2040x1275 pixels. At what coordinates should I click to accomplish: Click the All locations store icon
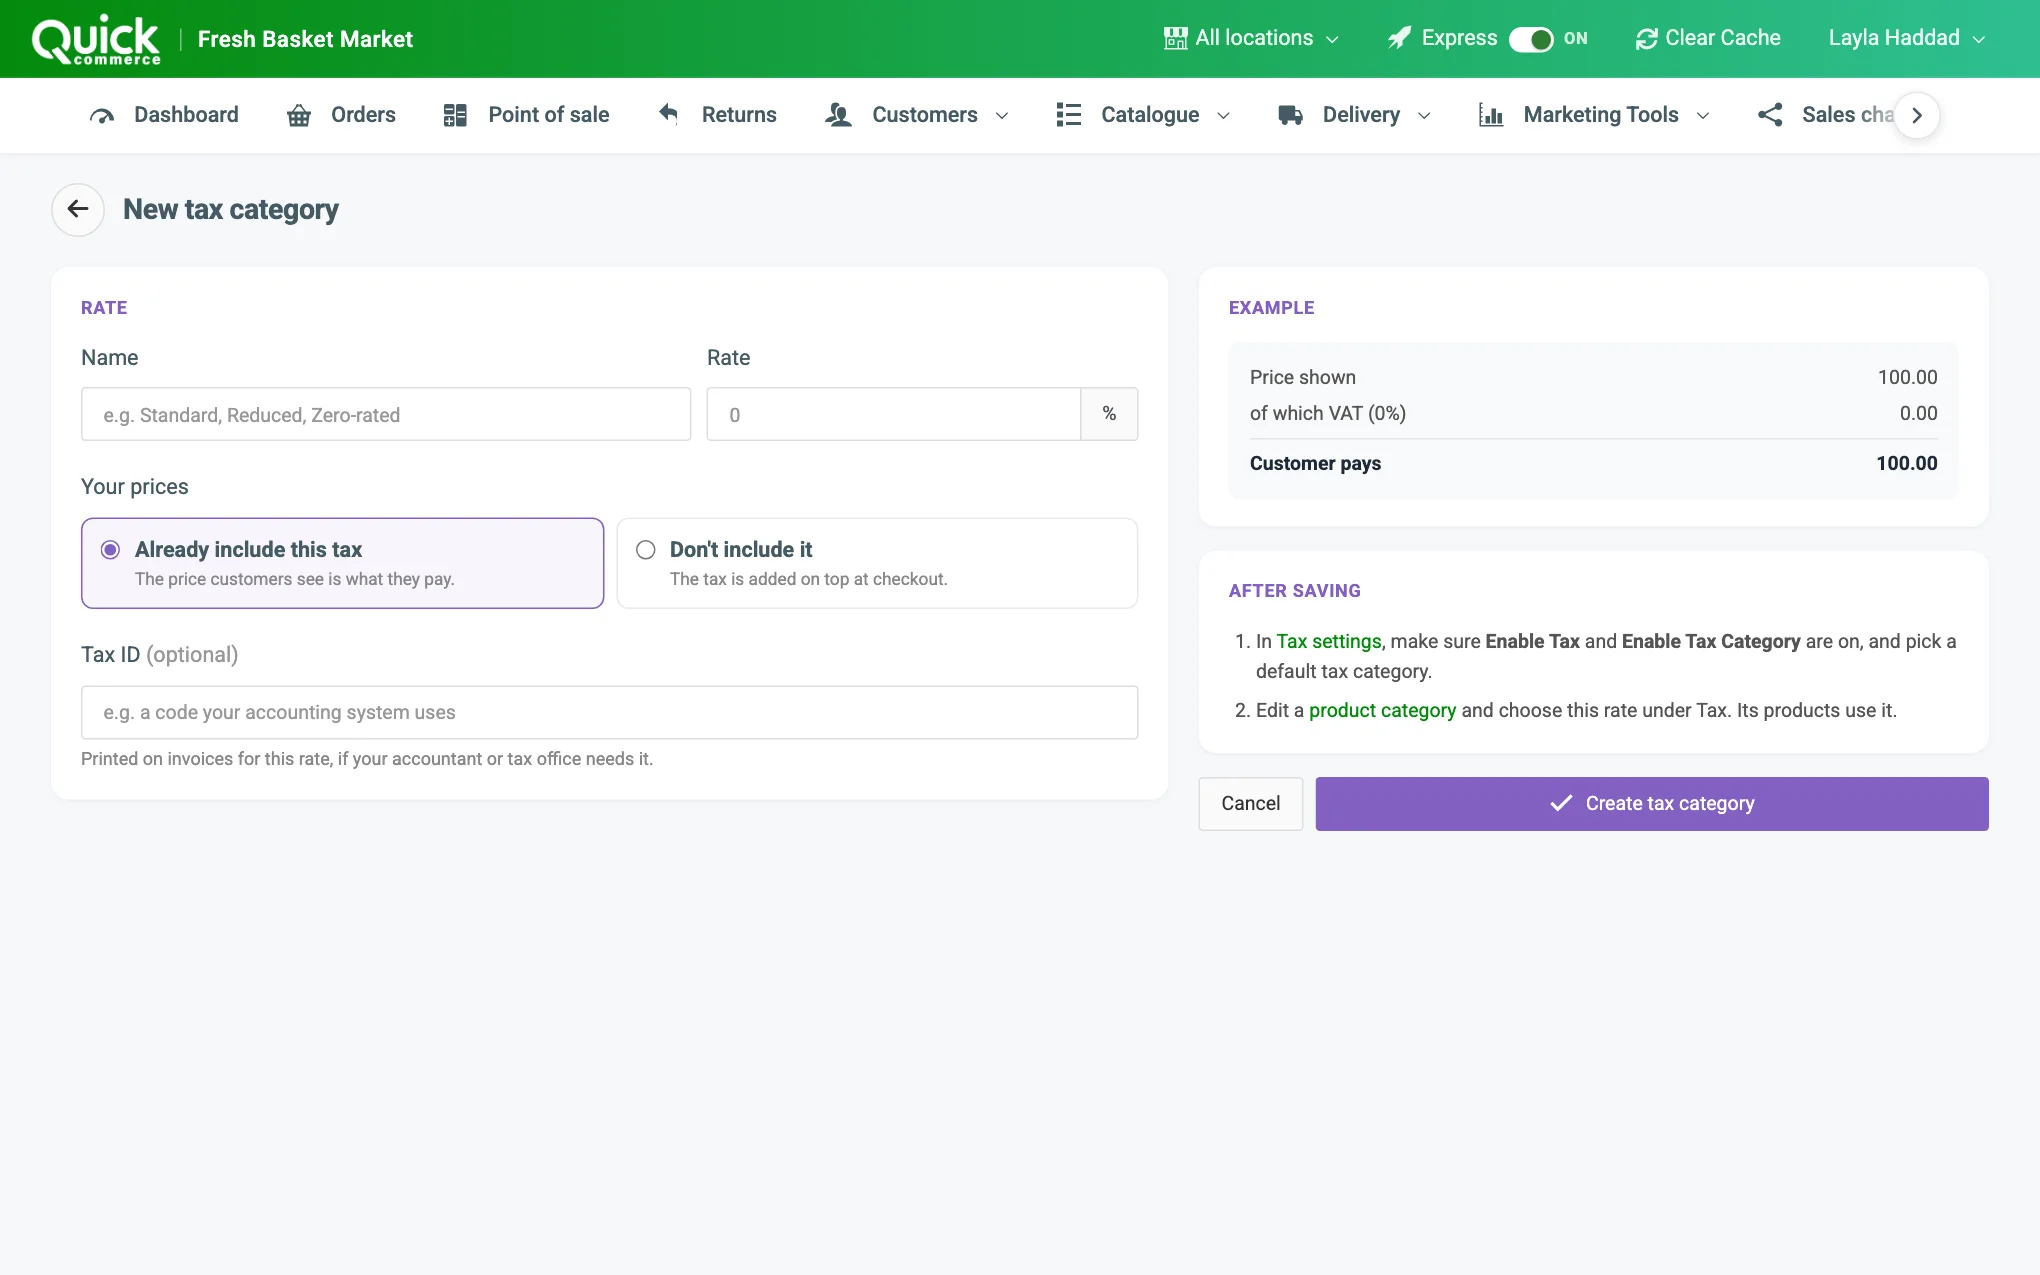tap(1175, 38)
